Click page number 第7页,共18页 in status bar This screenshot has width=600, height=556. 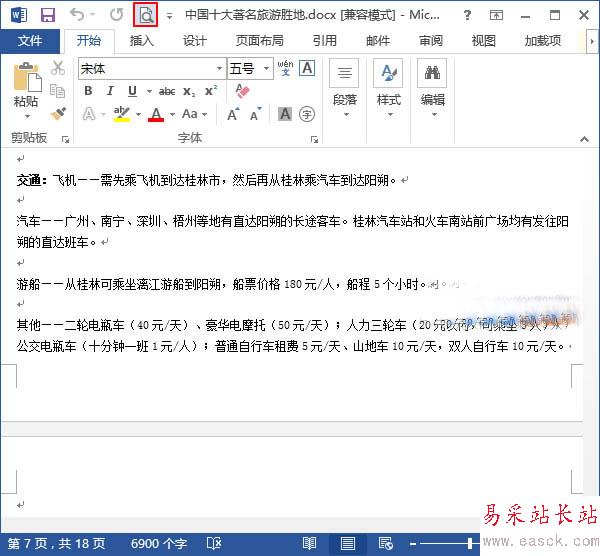click(56, 544)
